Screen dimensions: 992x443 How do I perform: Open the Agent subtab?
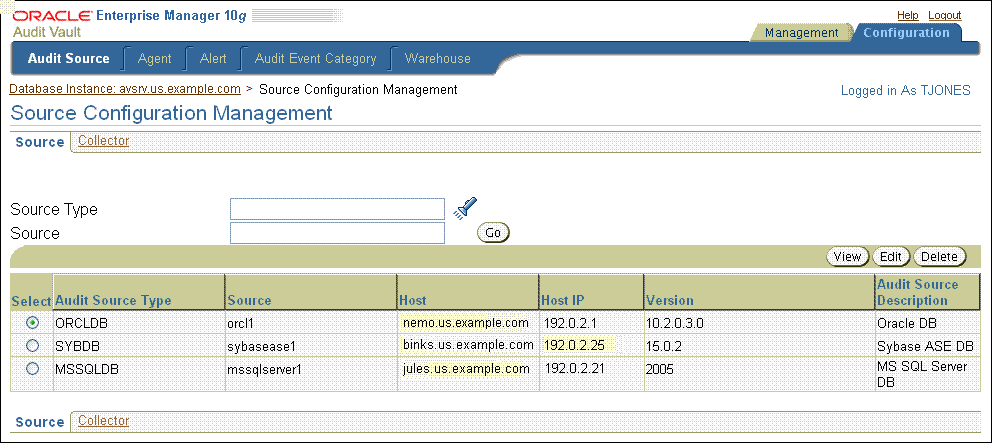pos(154,59)
